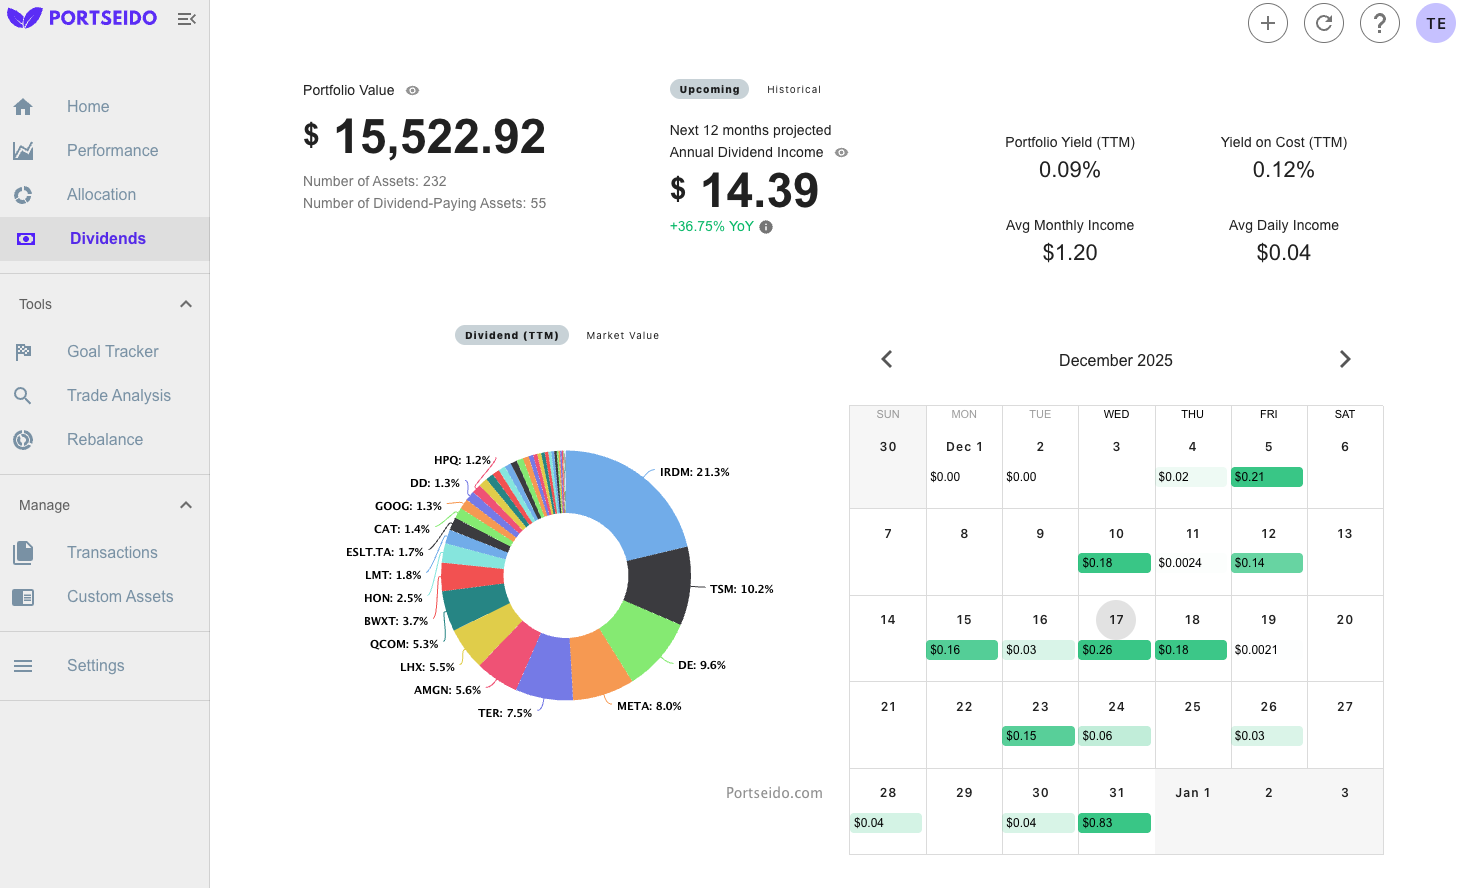
Task: Select the Trade Analysis magnifier icon
Action: tap(25, 395)
